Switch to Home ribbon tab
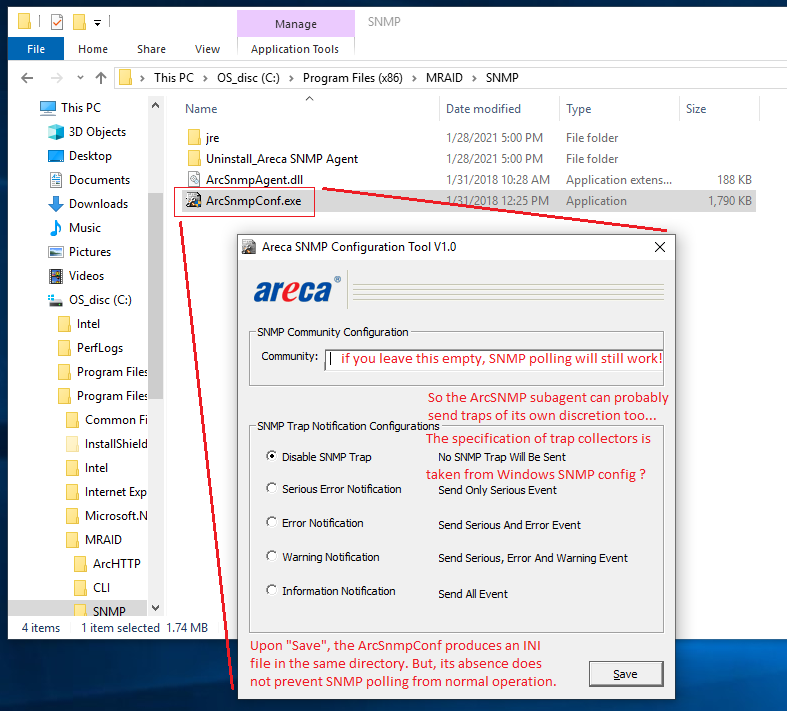This screenshot has width=787, height=711. 93,49
